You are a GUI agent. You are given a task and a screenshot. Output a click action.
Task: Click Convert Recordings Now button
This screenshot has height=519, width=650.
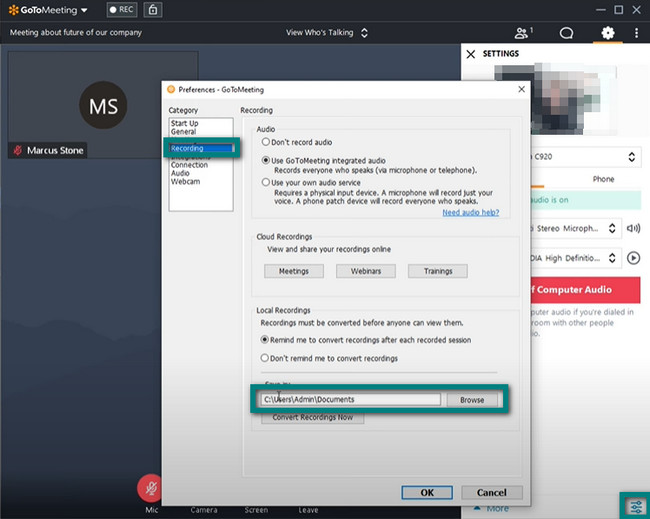[x=313, y=417]
